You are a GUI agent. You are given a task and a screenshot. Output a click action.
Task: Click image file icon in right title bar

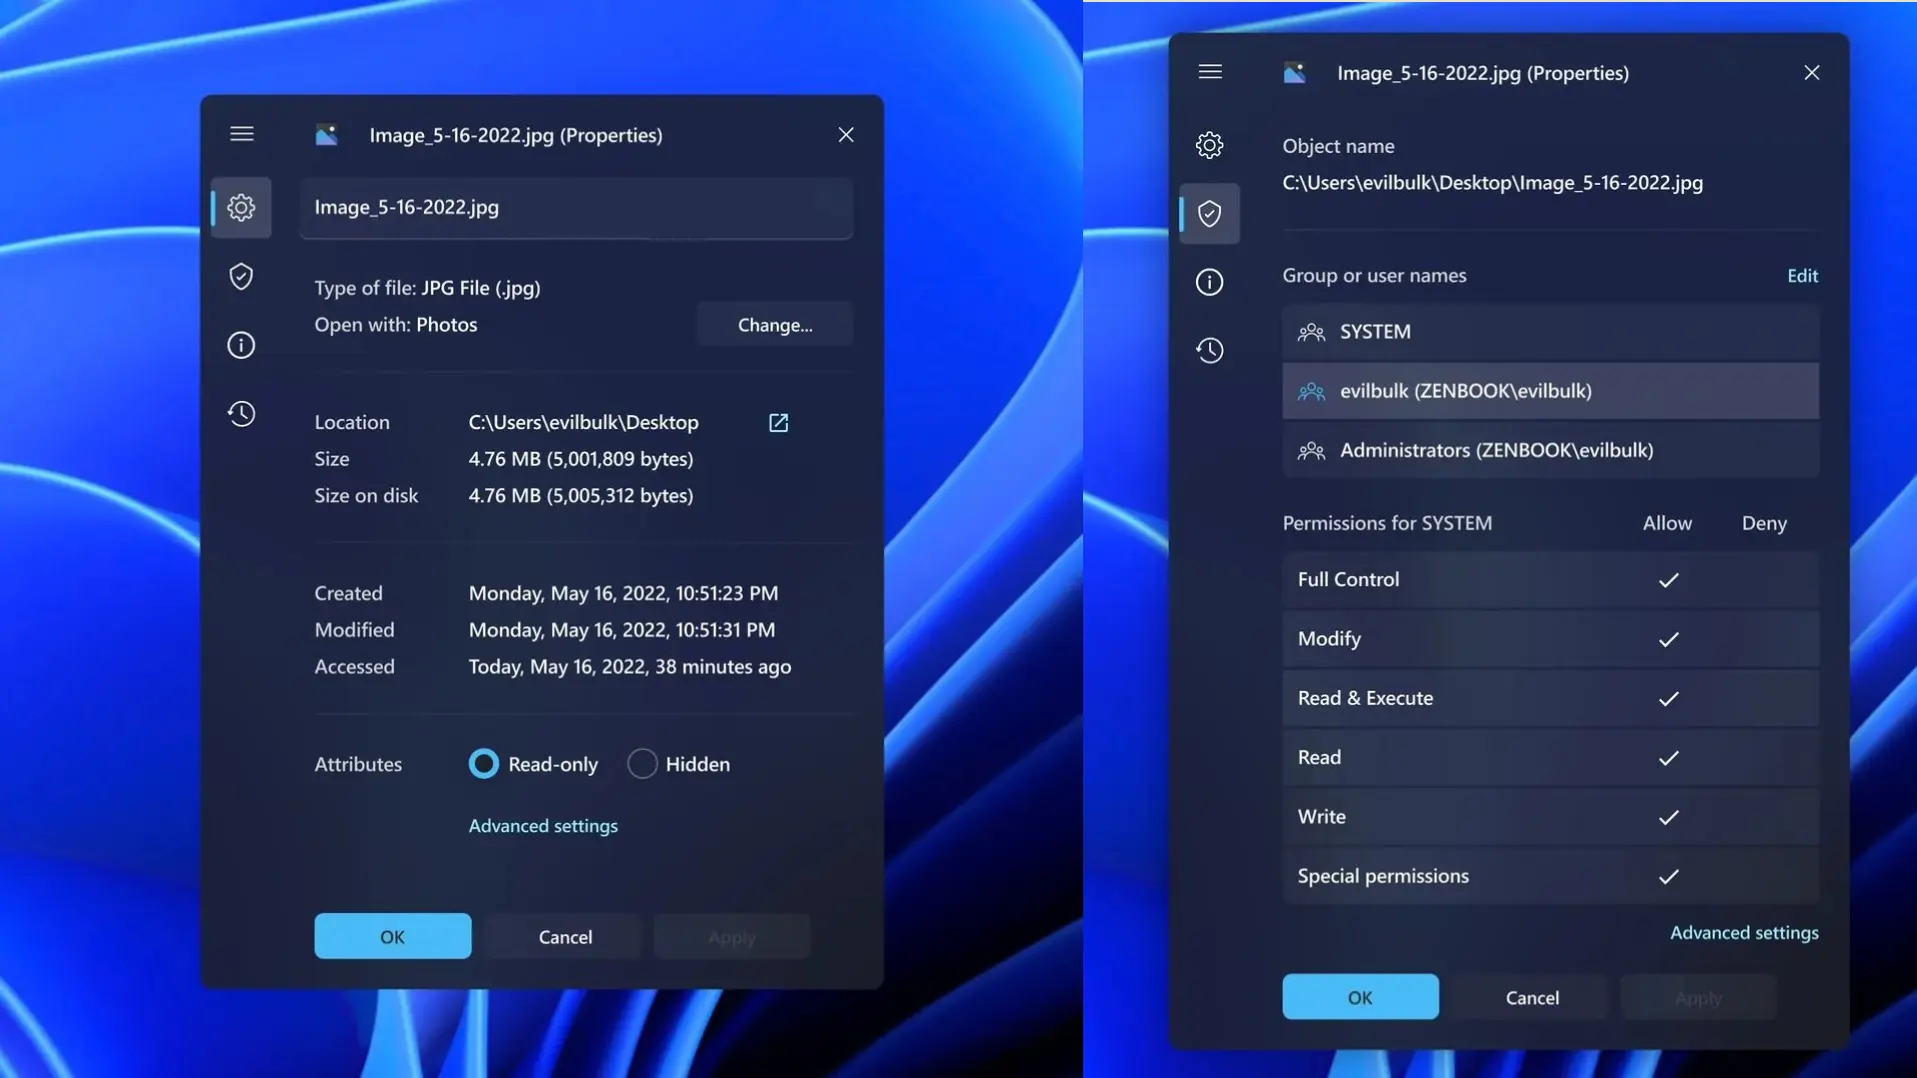[1295, 73]
